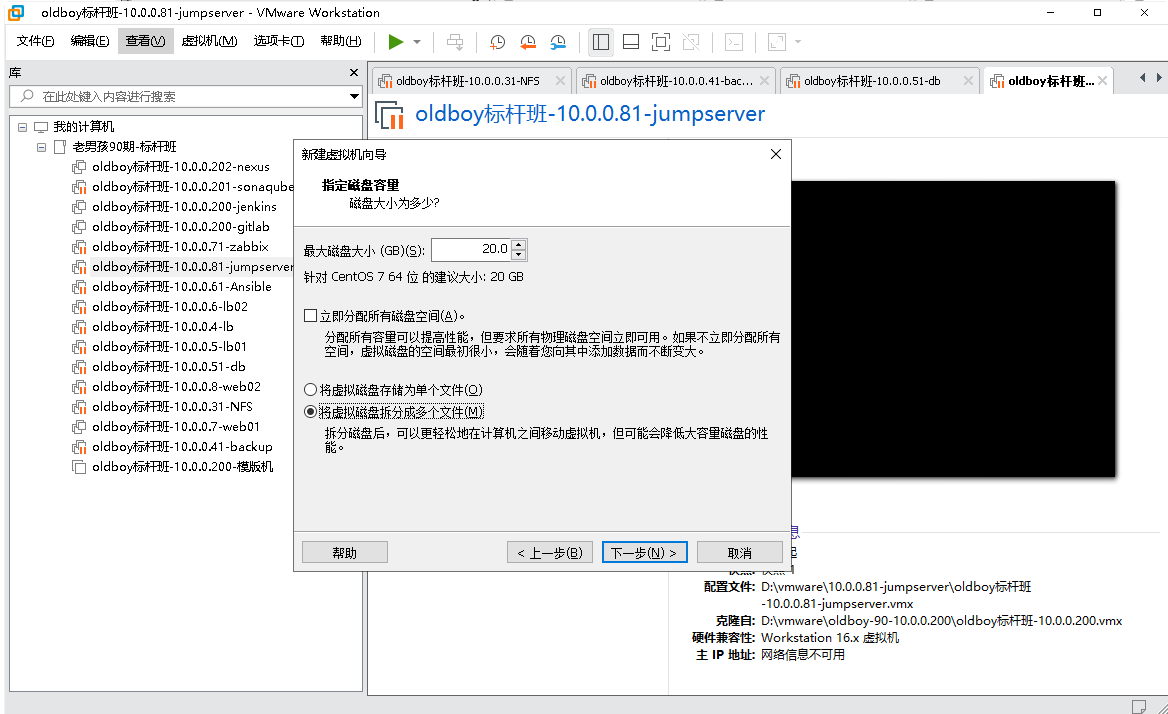The image size is (1168, 714).
Task: Click the 帮助 button in wizard
Action: (345, 552)
